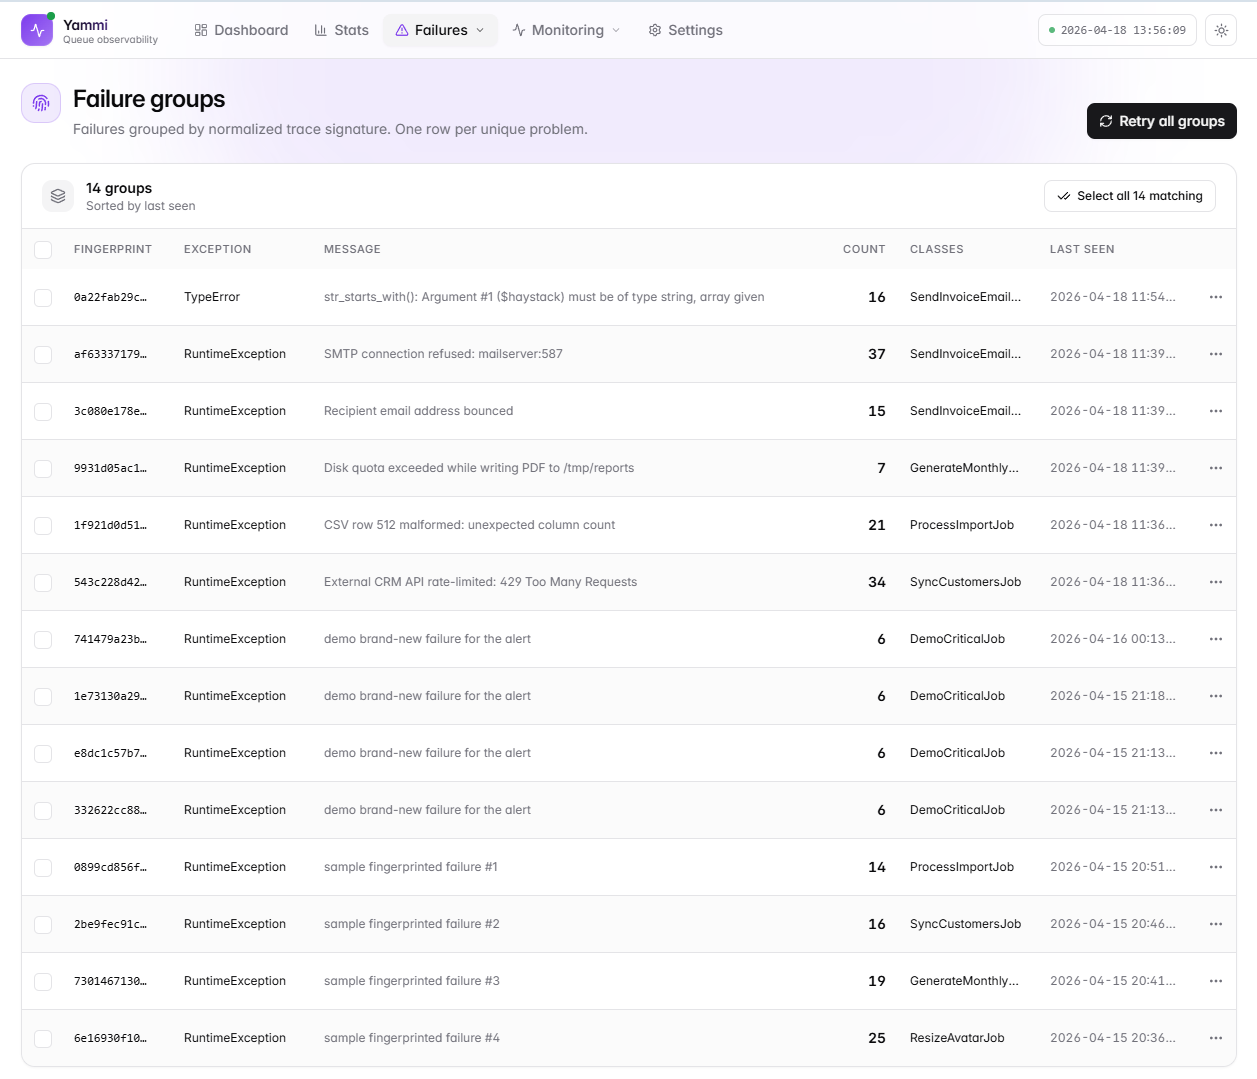
Task: Select checkbox for External CRM API rate-limited row
Action: [x=43, y=582]
